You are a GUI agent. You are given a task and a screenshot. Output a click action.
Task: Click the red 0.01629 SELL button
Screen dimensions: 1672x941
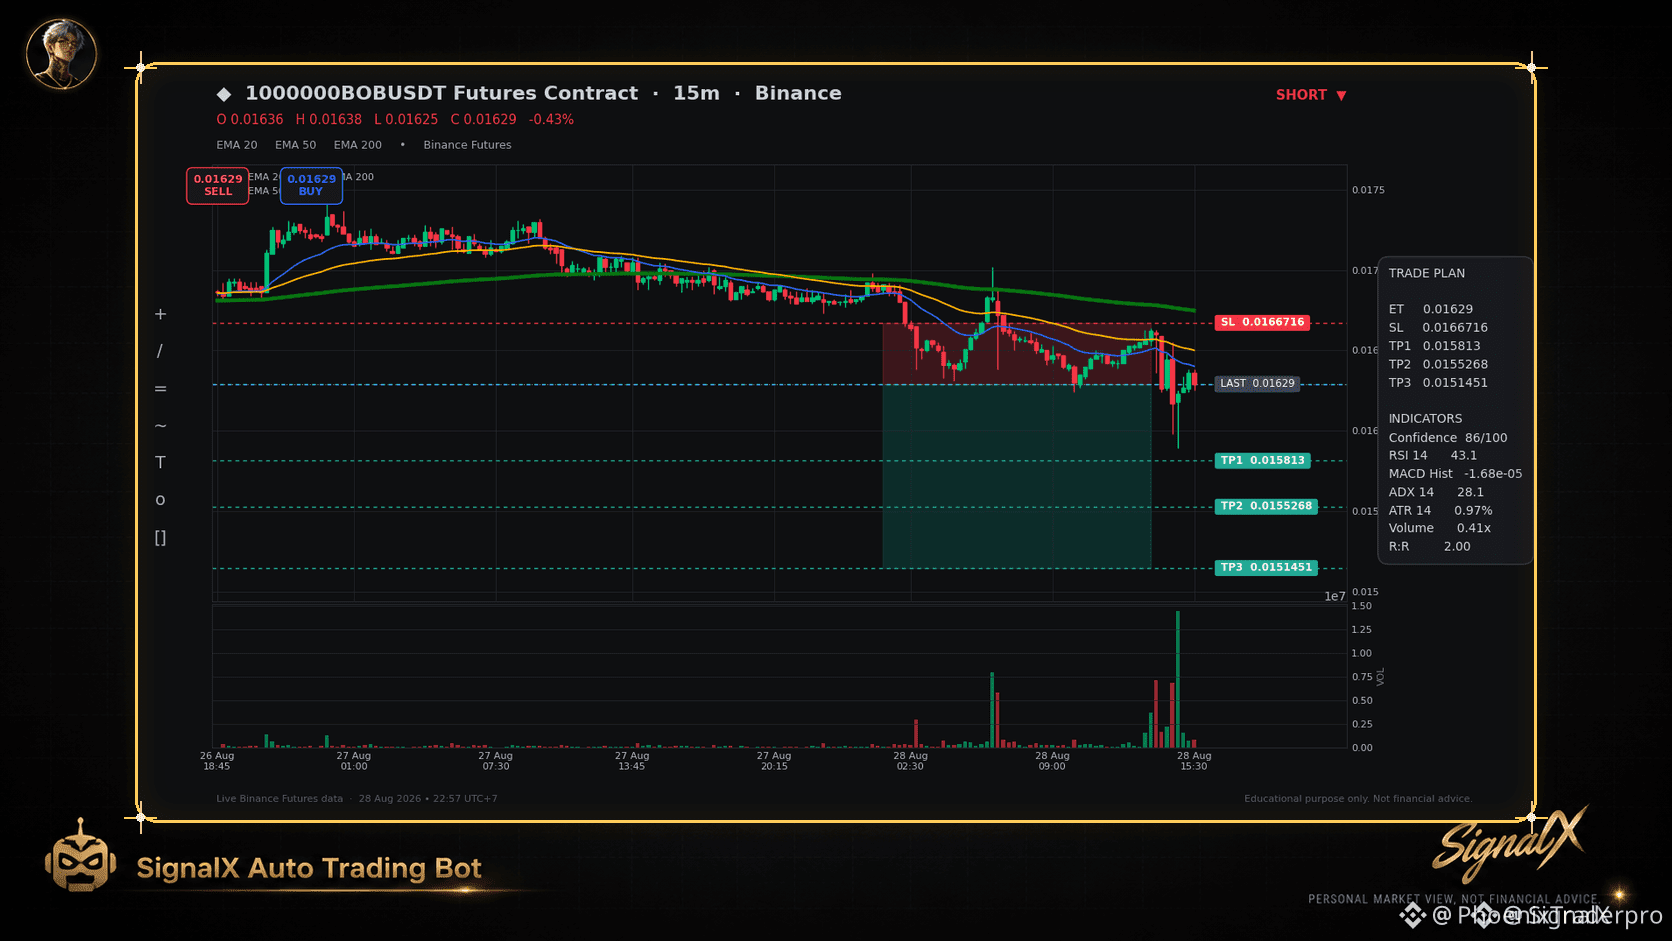[x=218, y=185]
